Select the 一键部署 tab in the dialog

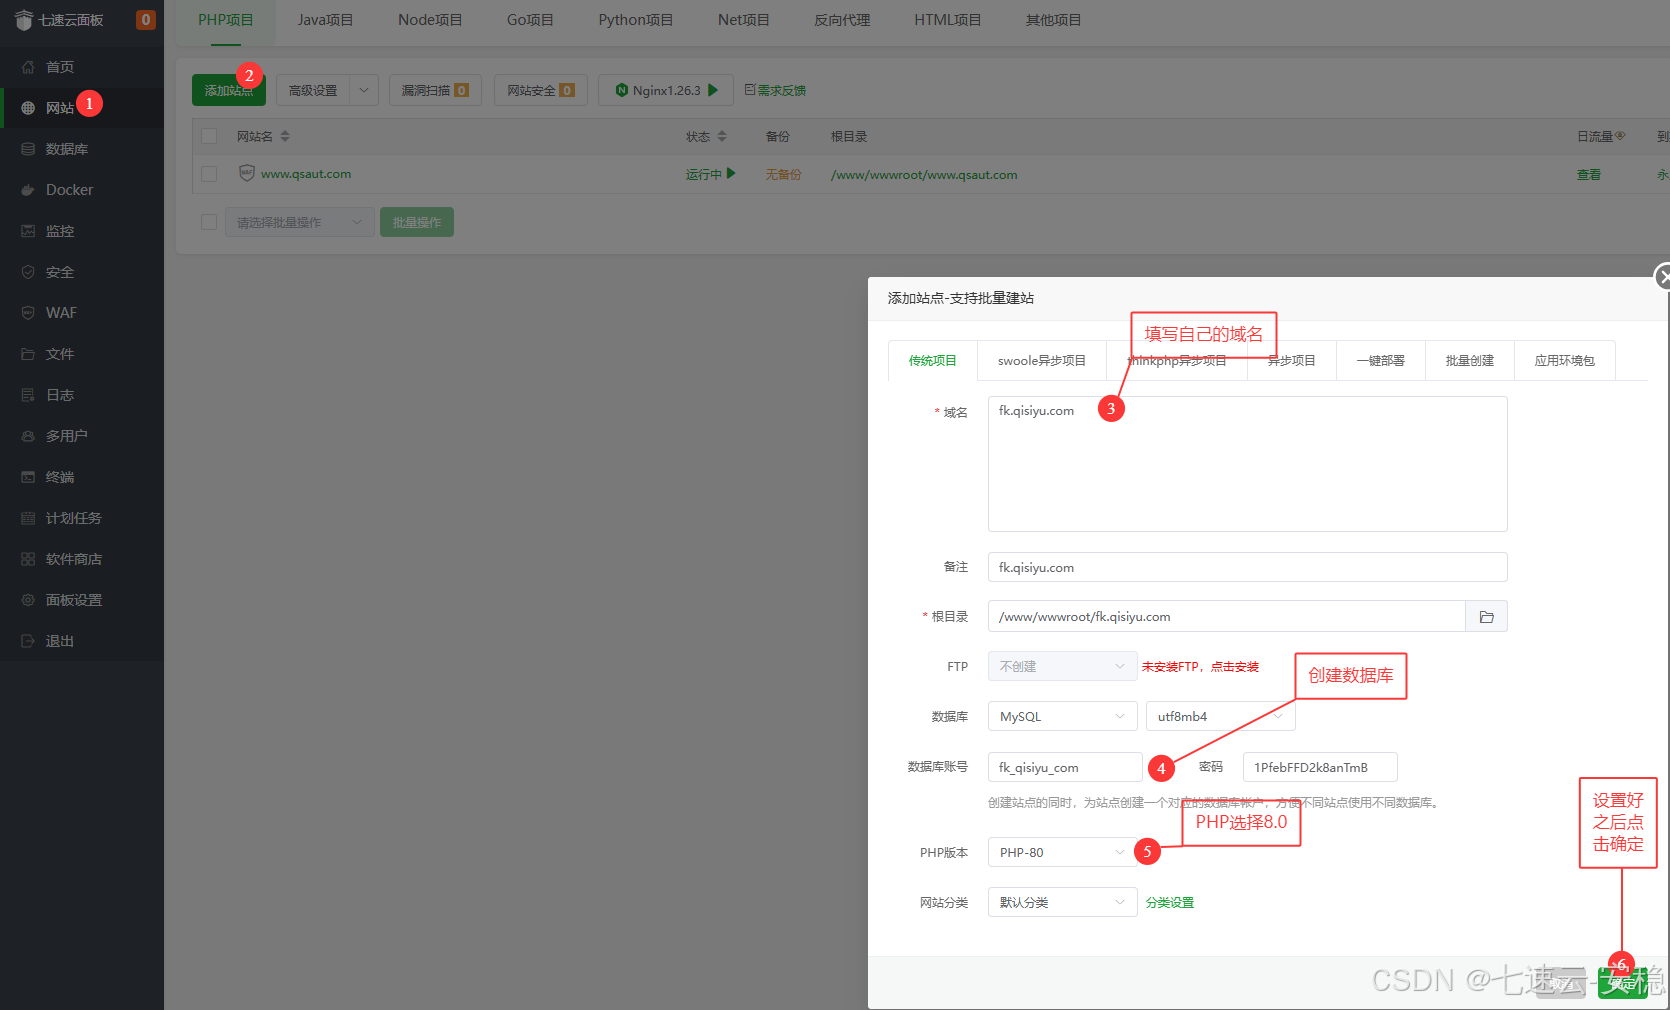pos(1380,360)
